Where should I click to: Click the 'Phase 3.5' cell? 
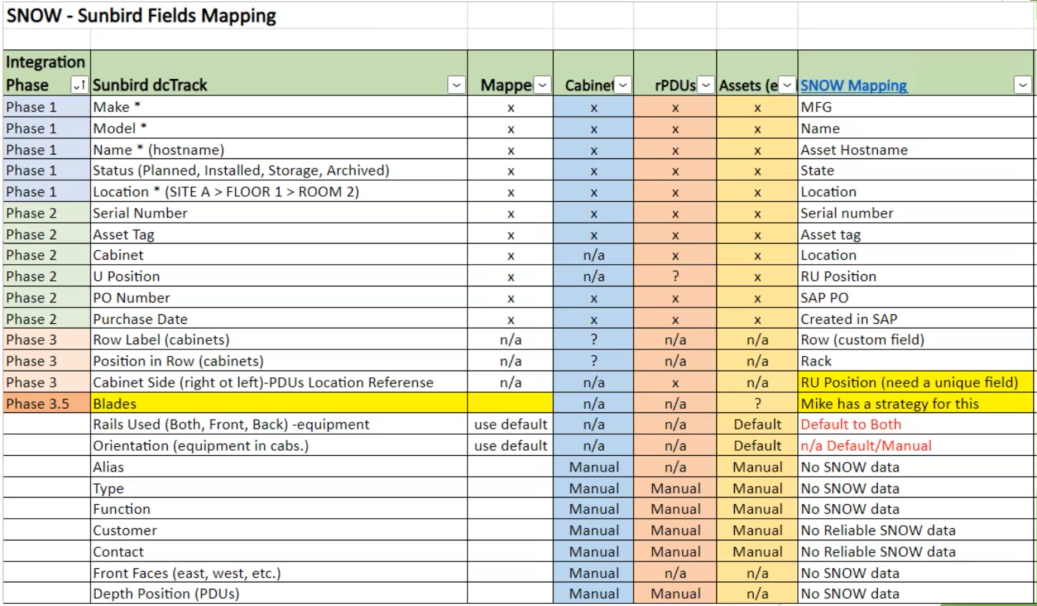point(46,403)
